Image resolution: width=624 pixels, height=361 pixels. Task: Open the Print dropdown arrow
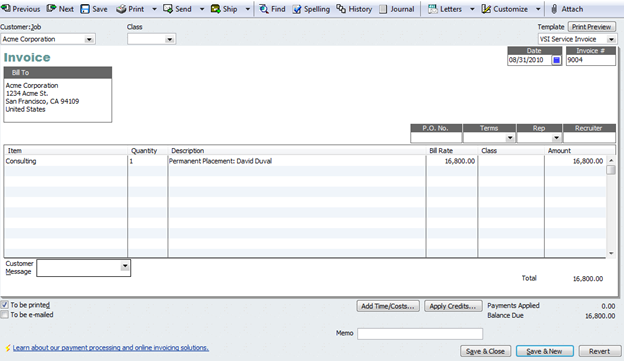tap(154, 9)
